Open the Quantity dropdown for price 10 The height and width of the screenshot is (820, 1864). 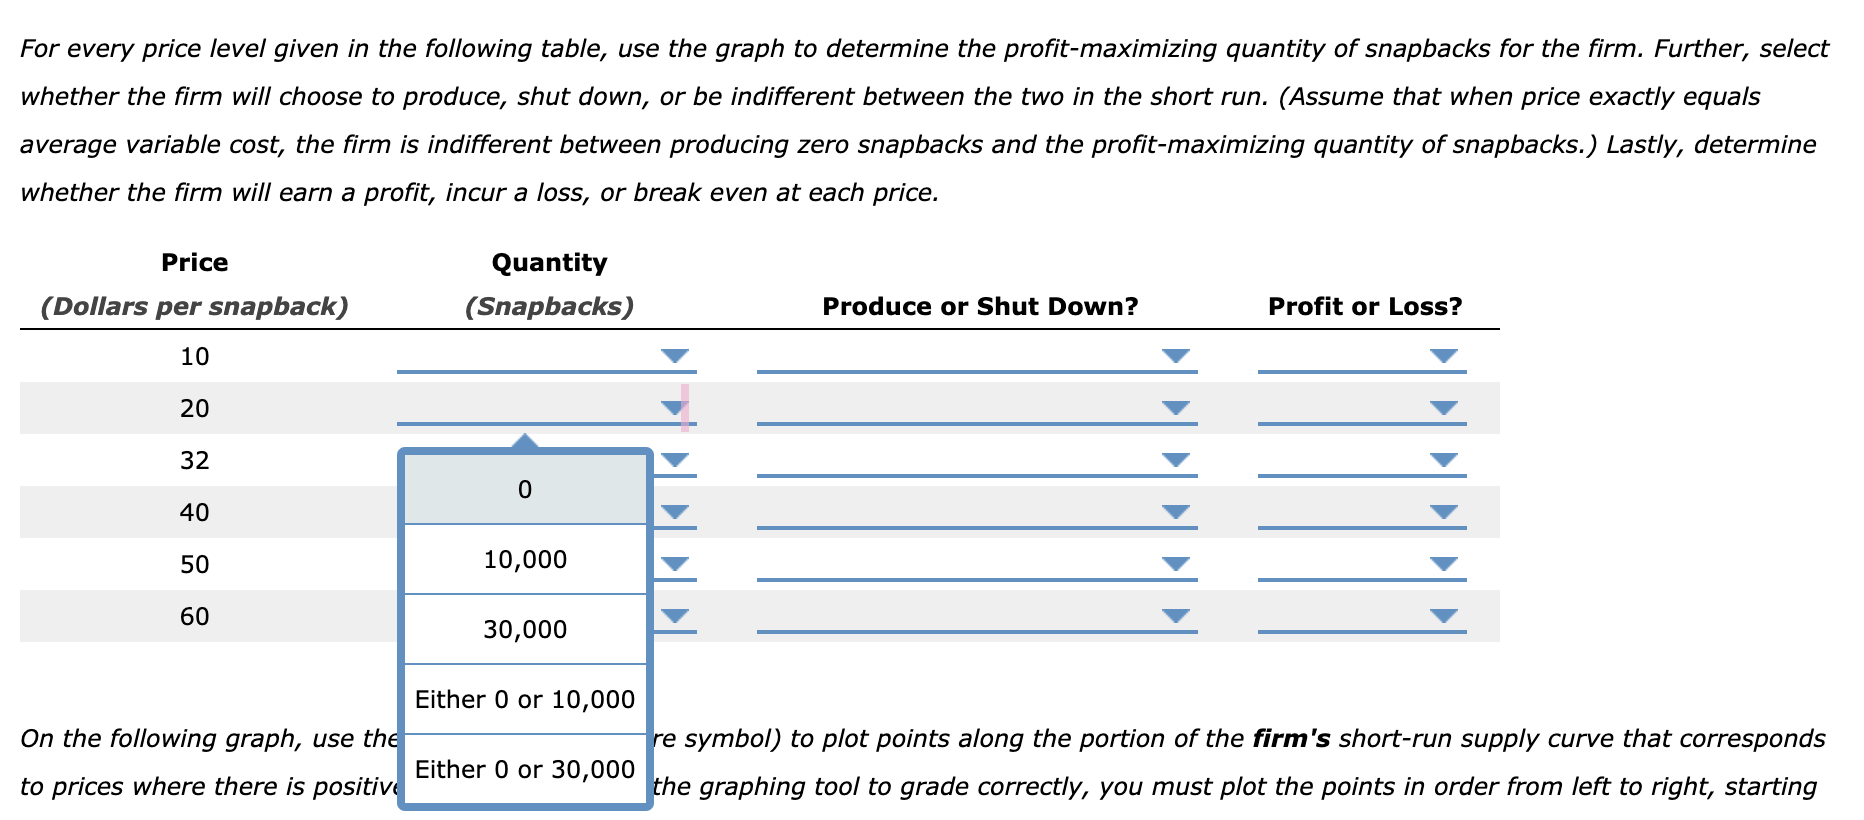click(x=675, y=355)
